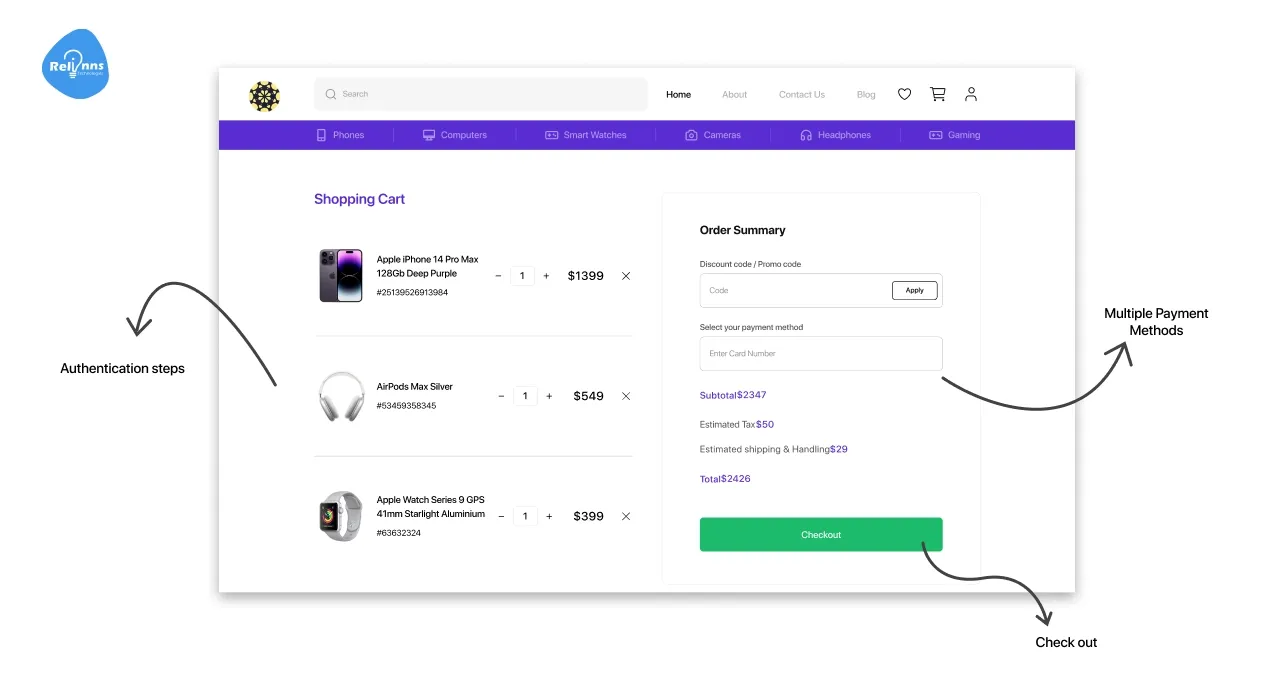Viewport: 1280px width, 686px height.
Task: Open the Blog page from the navigation
Action: point(865,93)
